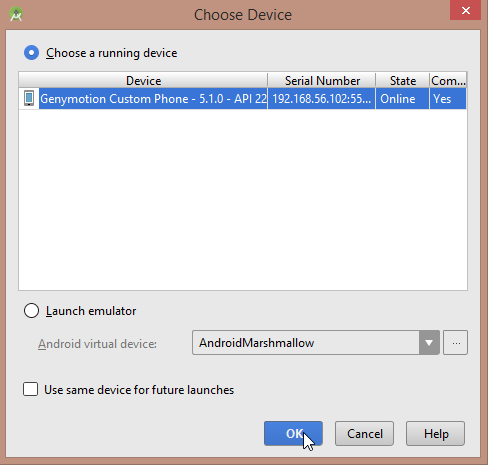Viewport: 488px width, 465px height.
Task: Open the Android virtual device dropdown arrow
Action: [429, 343]
